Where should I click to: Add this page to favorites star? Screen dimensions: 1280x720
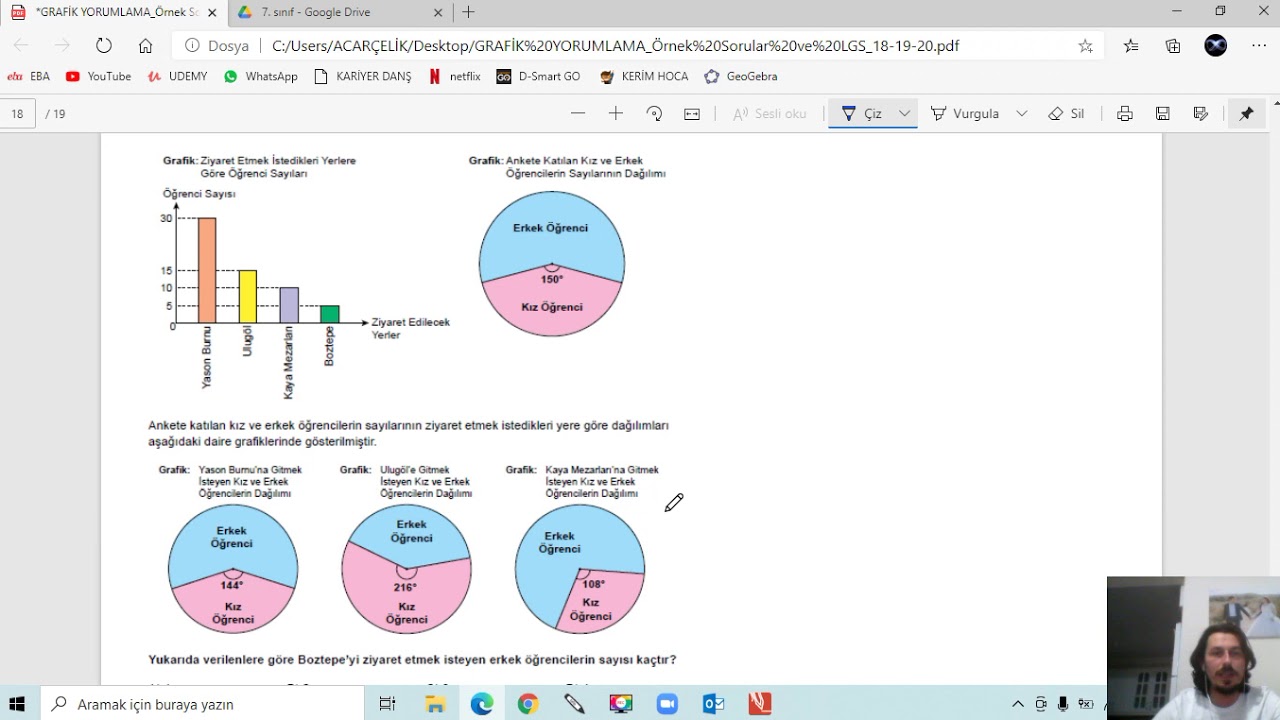pyautogui.click(x=1085, y=46)
